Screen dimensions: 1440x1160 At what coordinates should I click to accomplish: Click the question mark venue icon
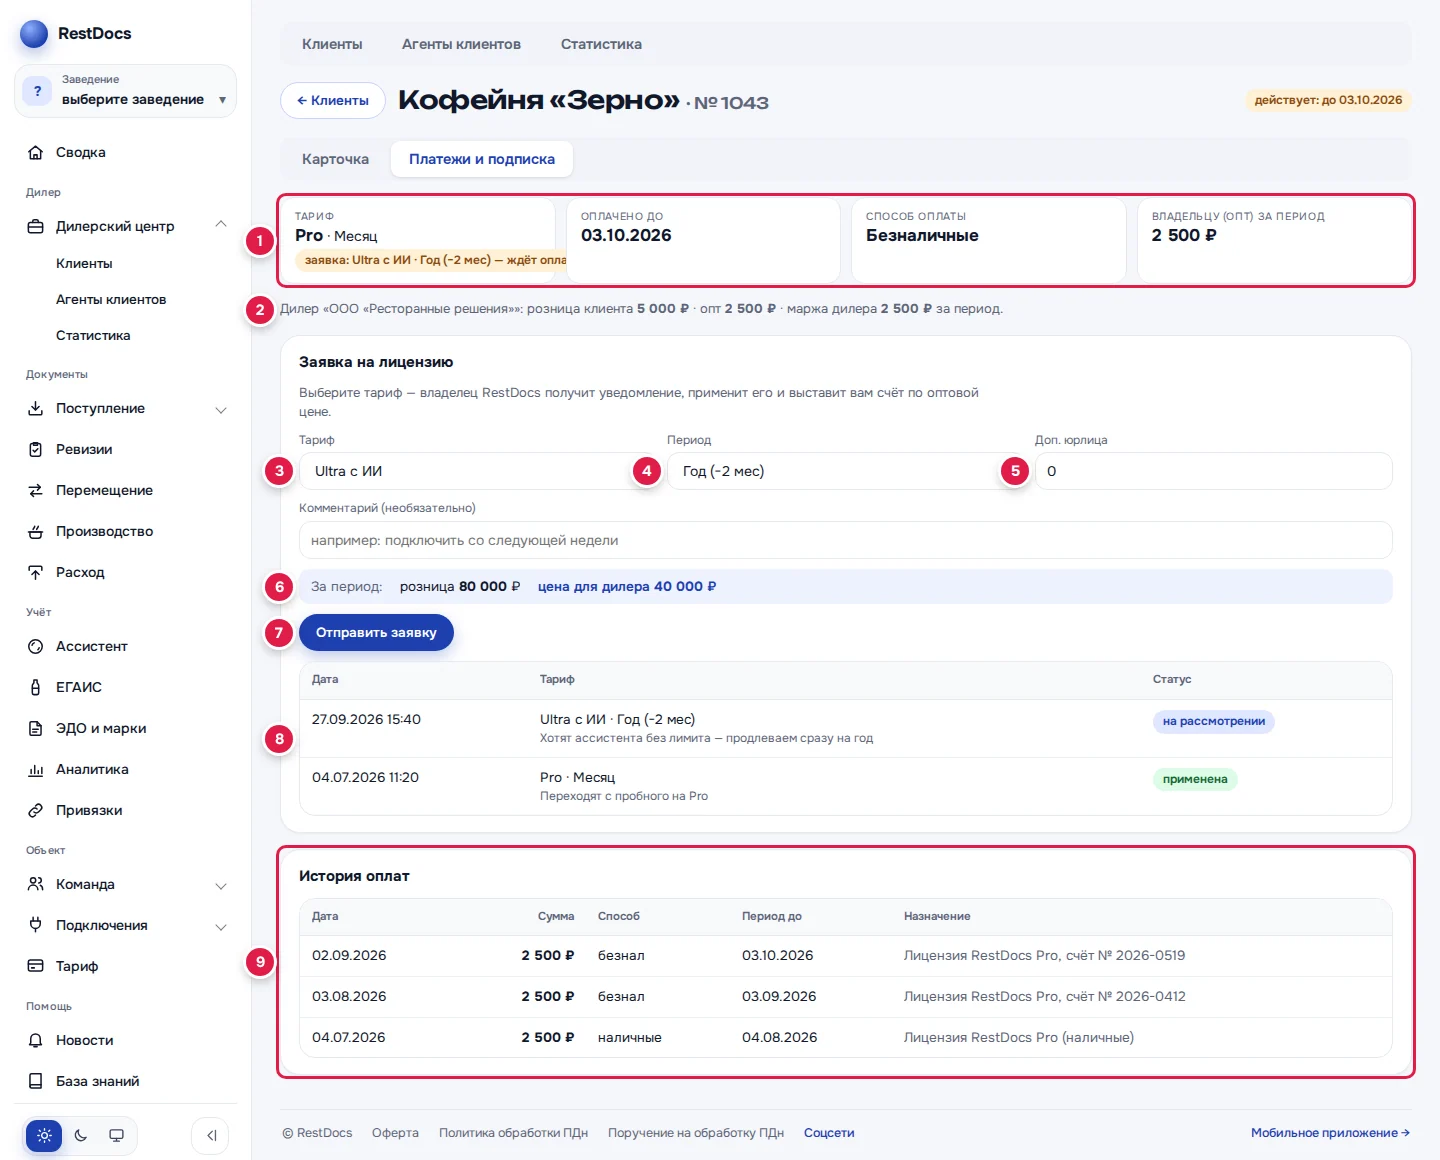coord(38,91)
